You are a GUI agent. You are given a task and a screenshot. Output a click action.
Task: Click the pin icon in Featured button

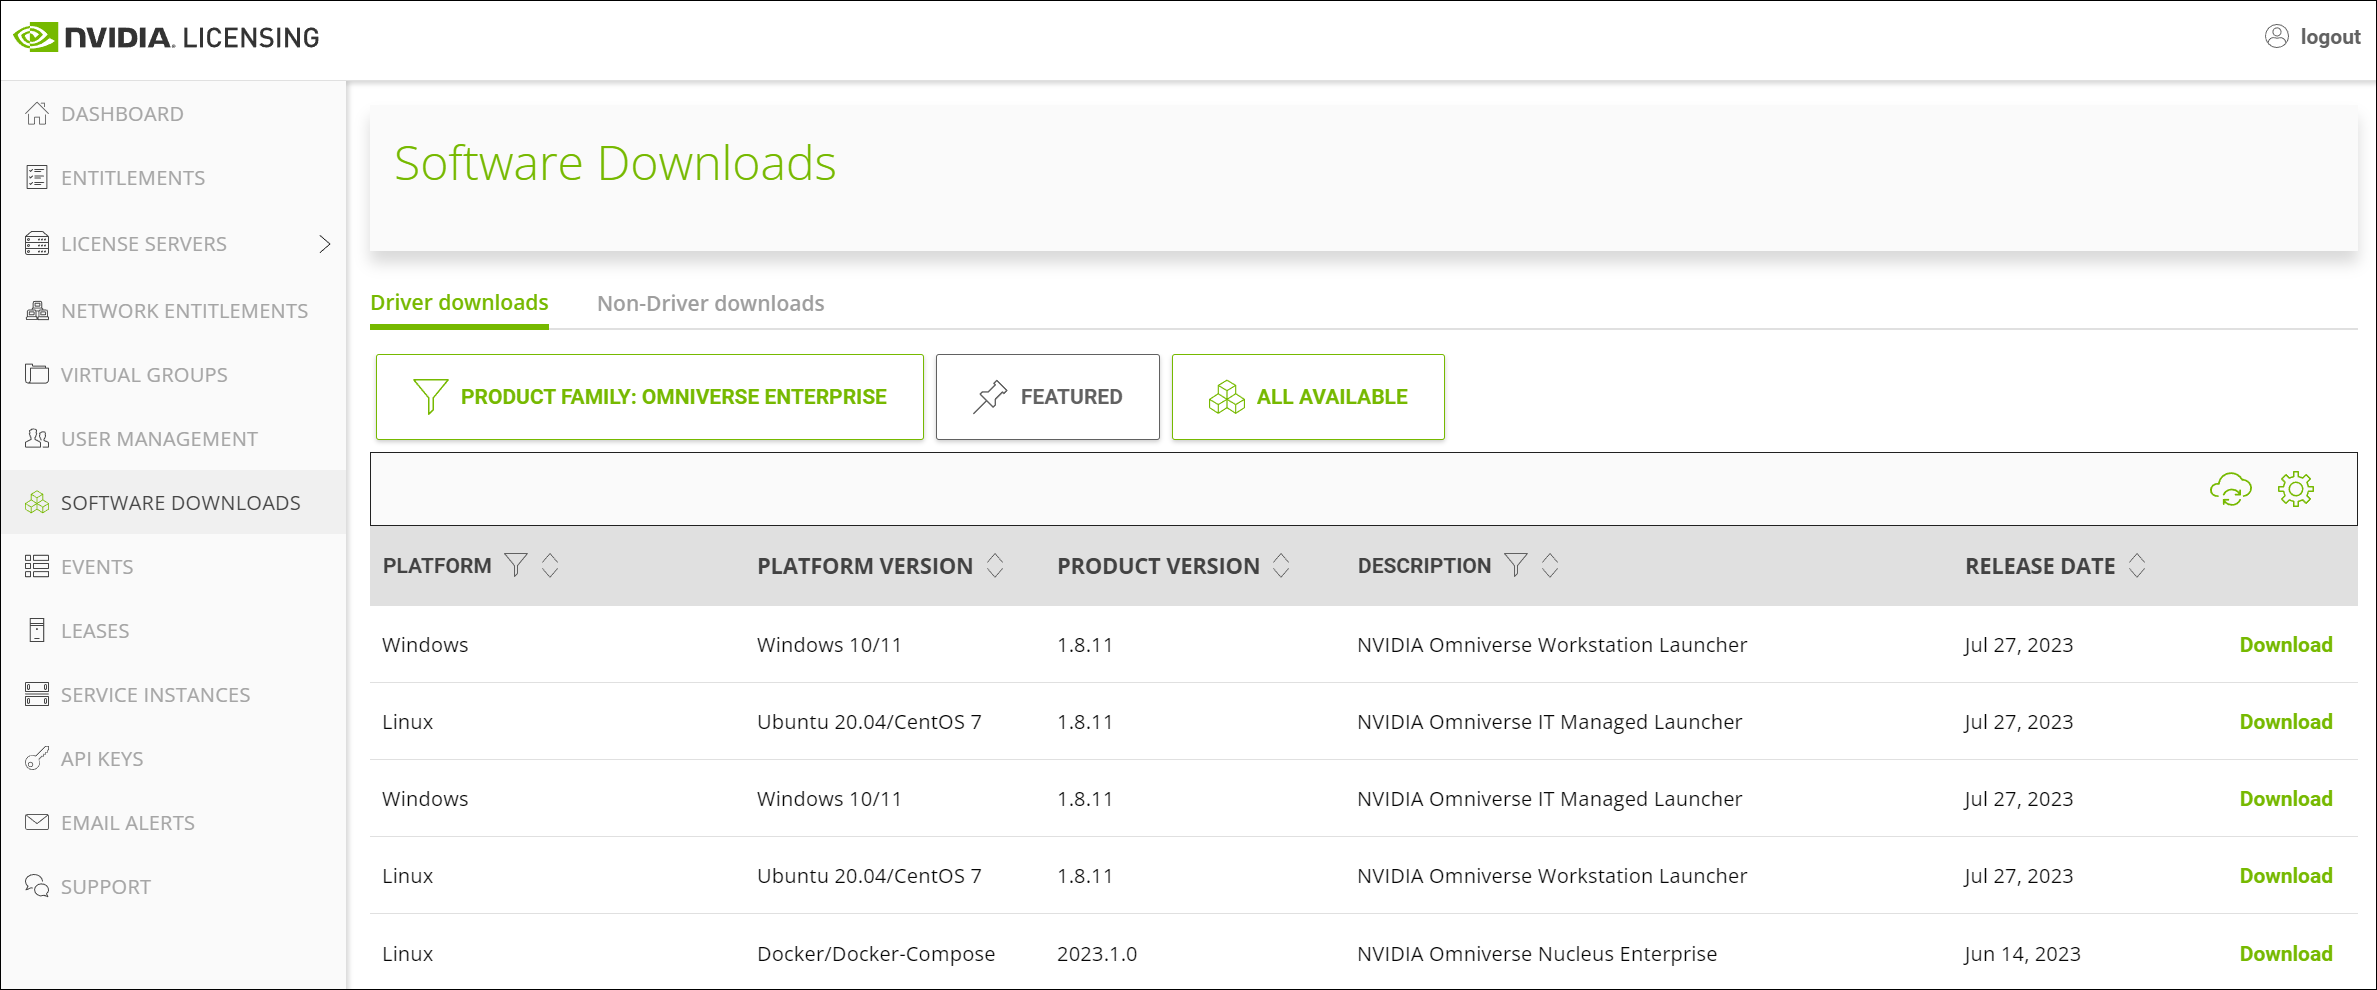pos(989,396)
